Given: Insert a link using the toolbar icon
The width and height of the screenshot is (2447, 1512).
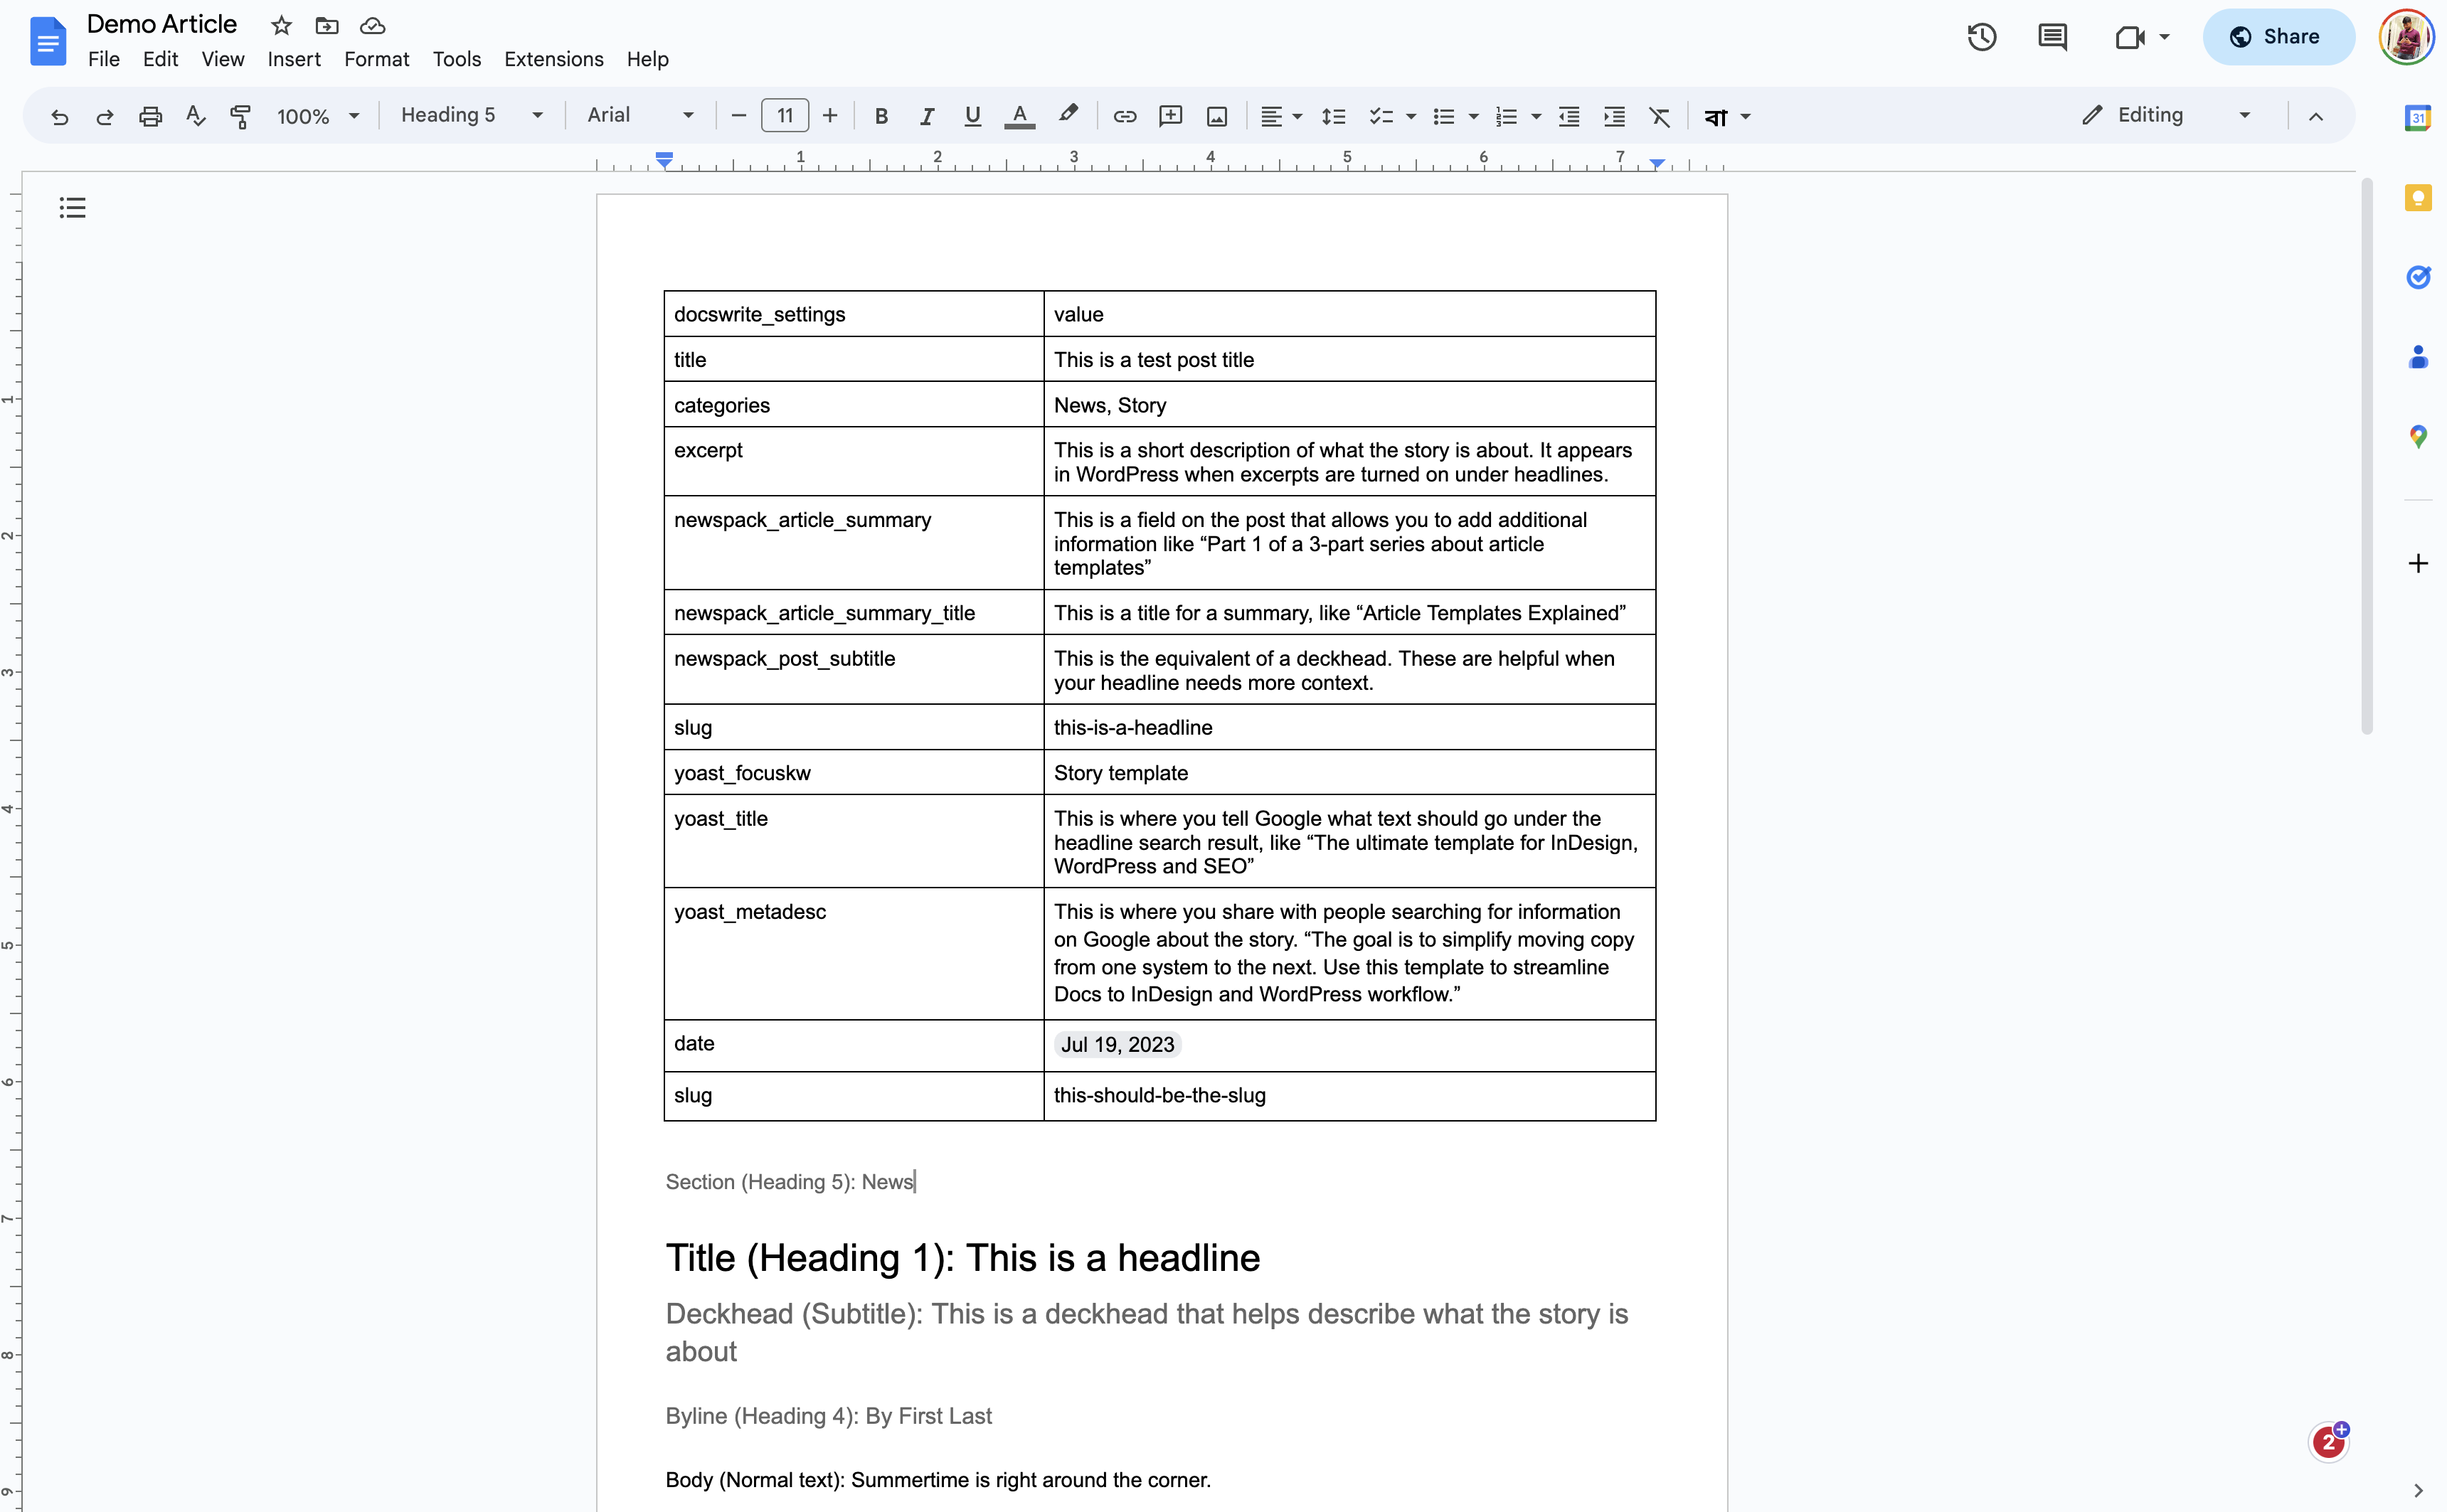Looking at the screenshot, I should point(1124,115).
